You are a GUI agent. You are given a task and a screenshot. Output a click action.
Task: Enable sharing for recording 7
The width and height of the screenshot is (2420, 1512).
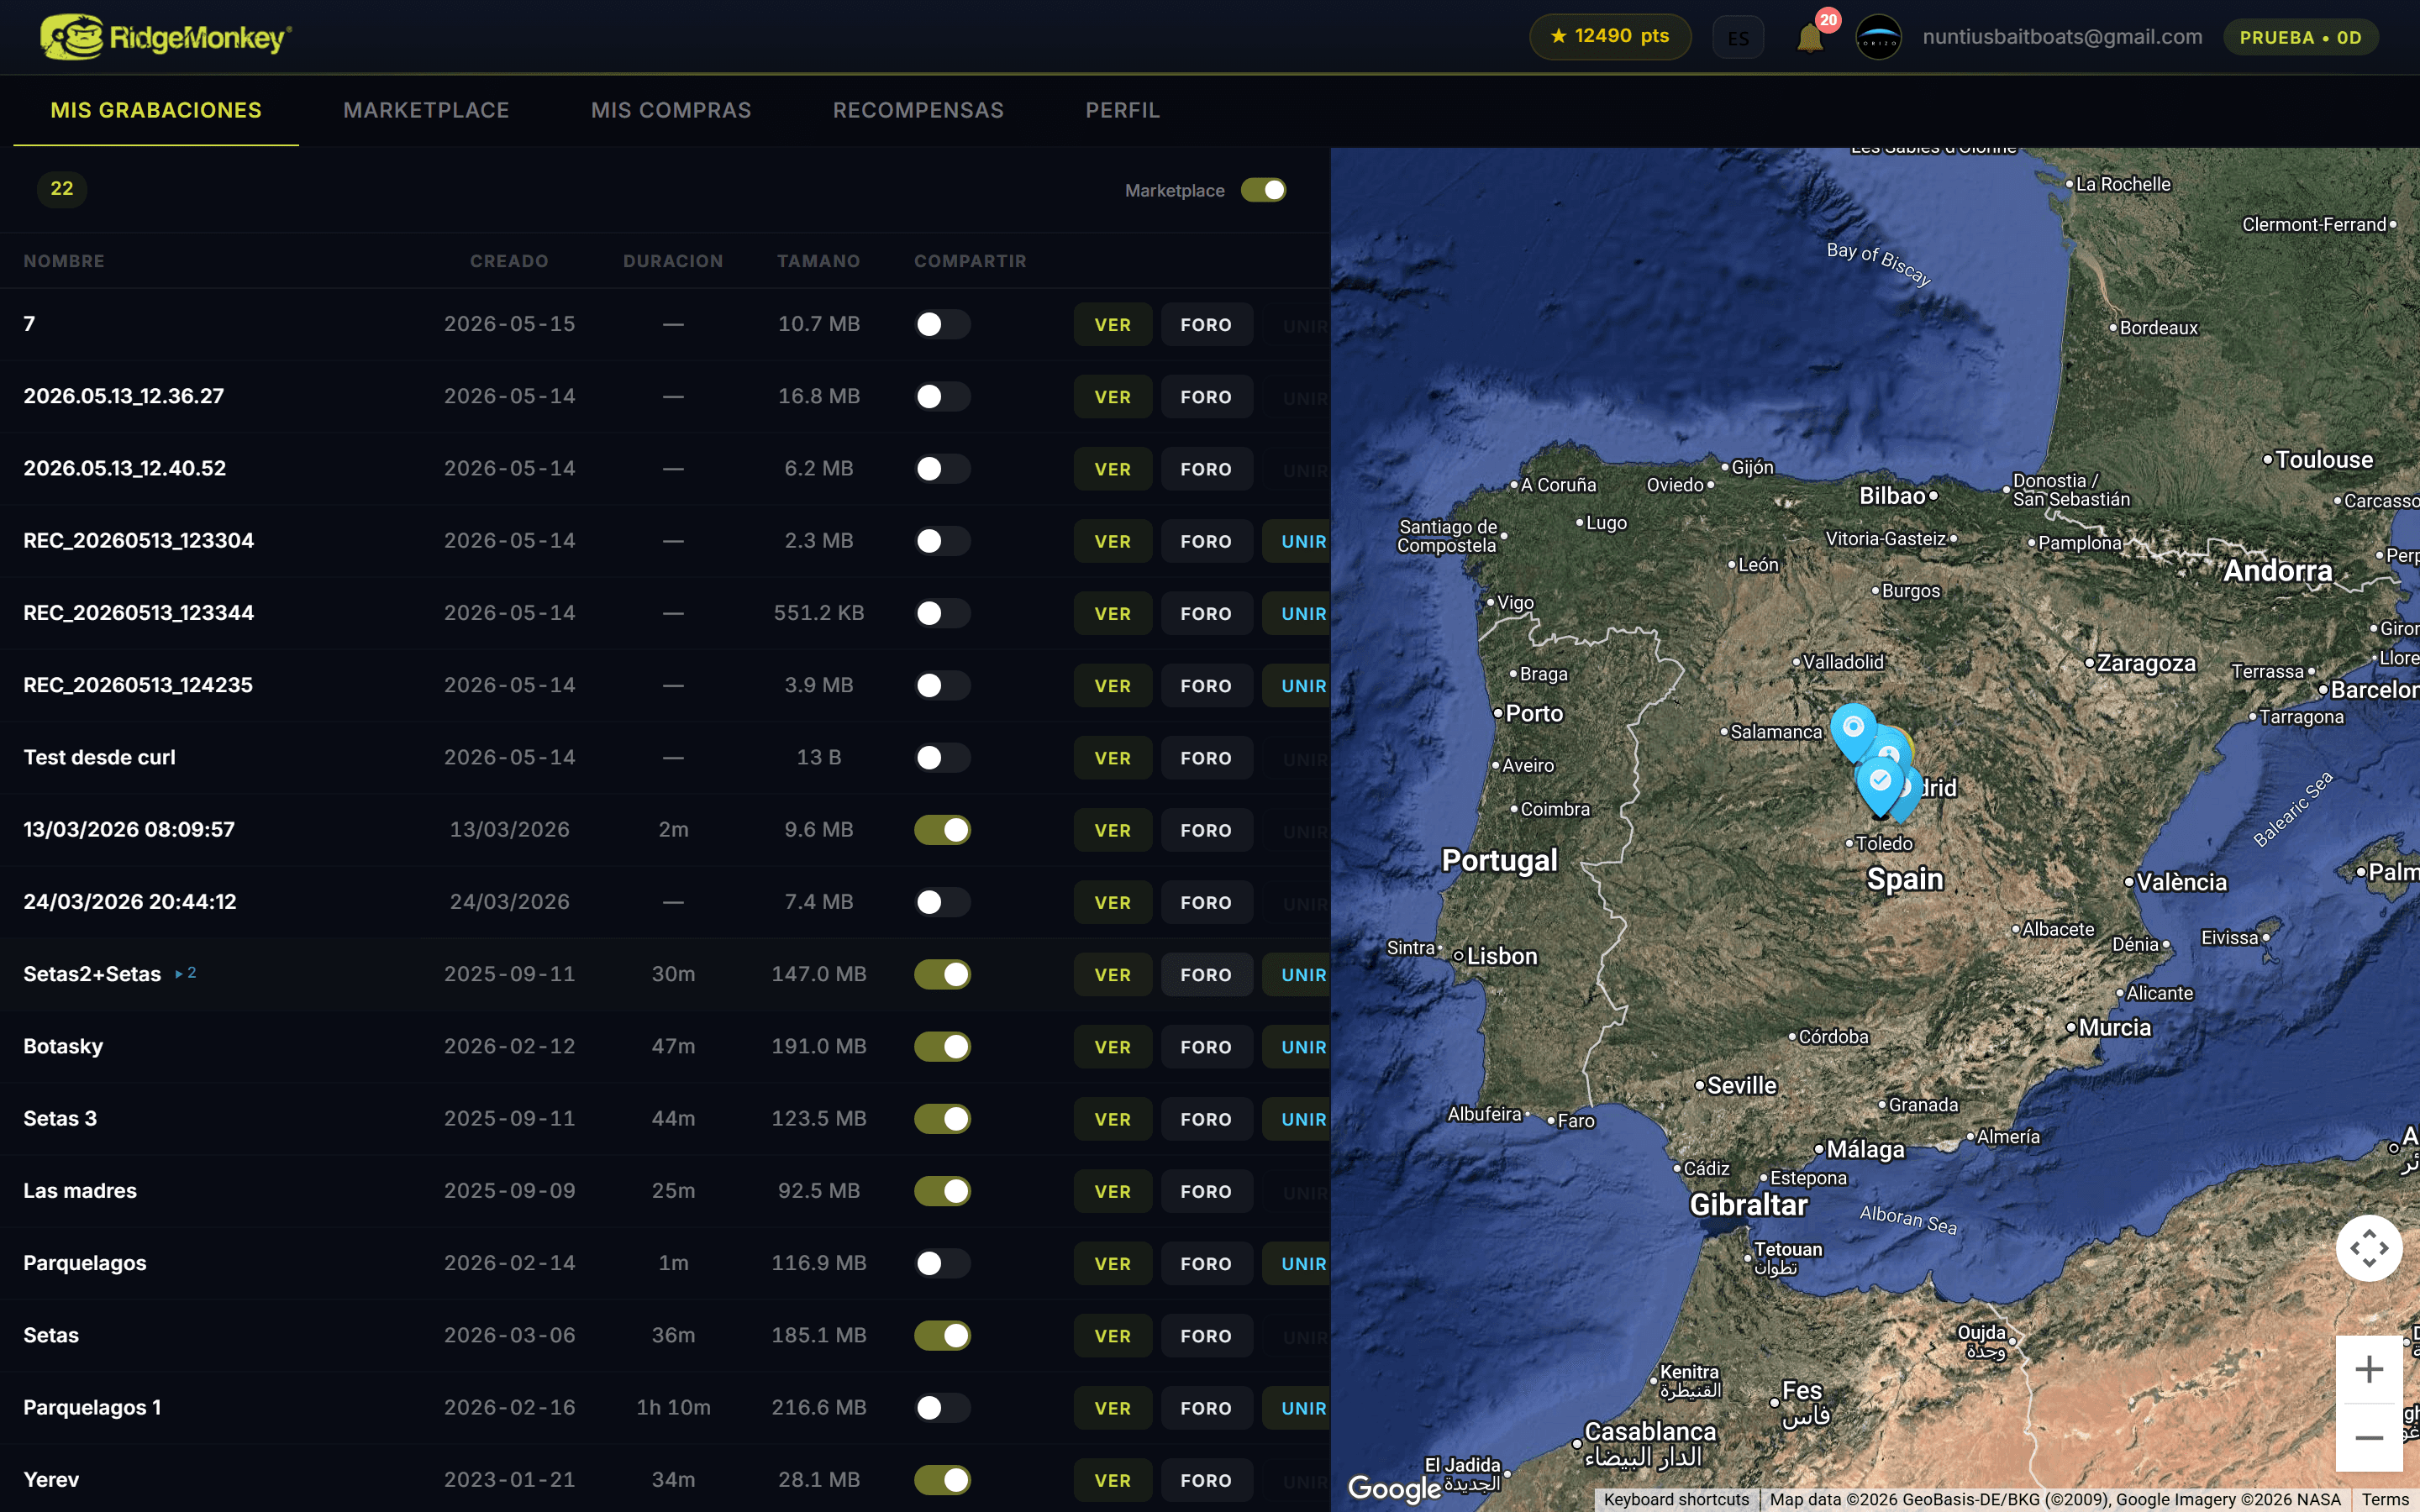tap(942, 324)
